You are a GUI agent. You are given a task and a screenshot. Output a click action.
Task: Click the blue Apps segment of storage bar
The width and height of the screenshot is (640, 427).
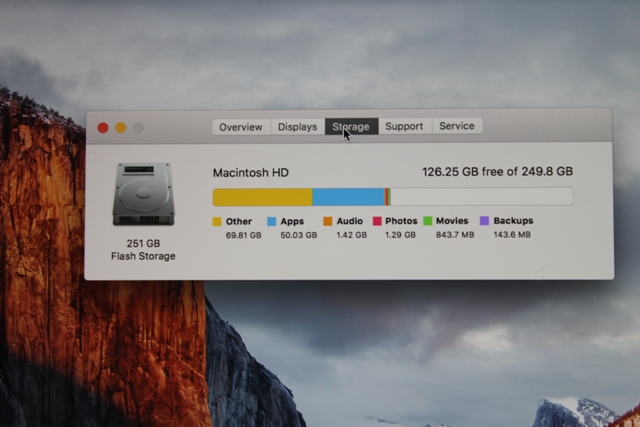[x=348, y=197]
